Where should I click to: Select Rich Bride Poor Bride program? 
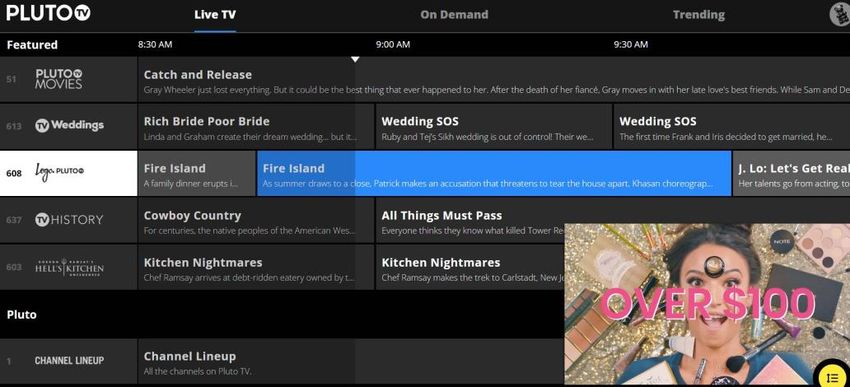256,126
